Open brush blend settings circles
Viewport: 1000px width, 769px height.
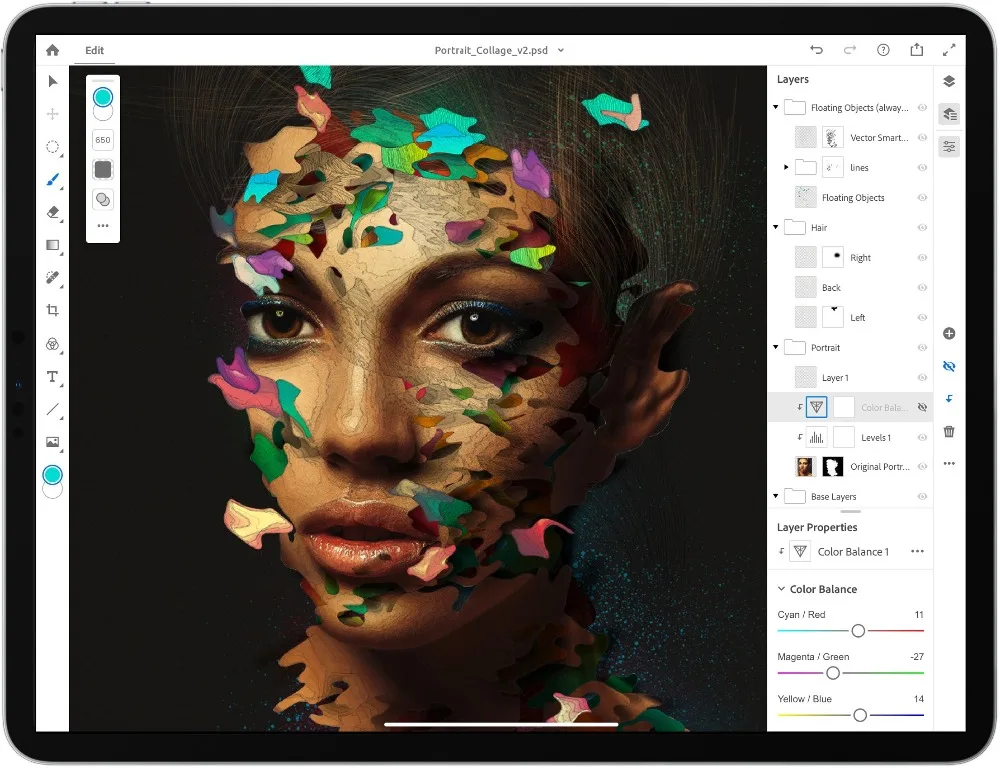click(103, 200)
